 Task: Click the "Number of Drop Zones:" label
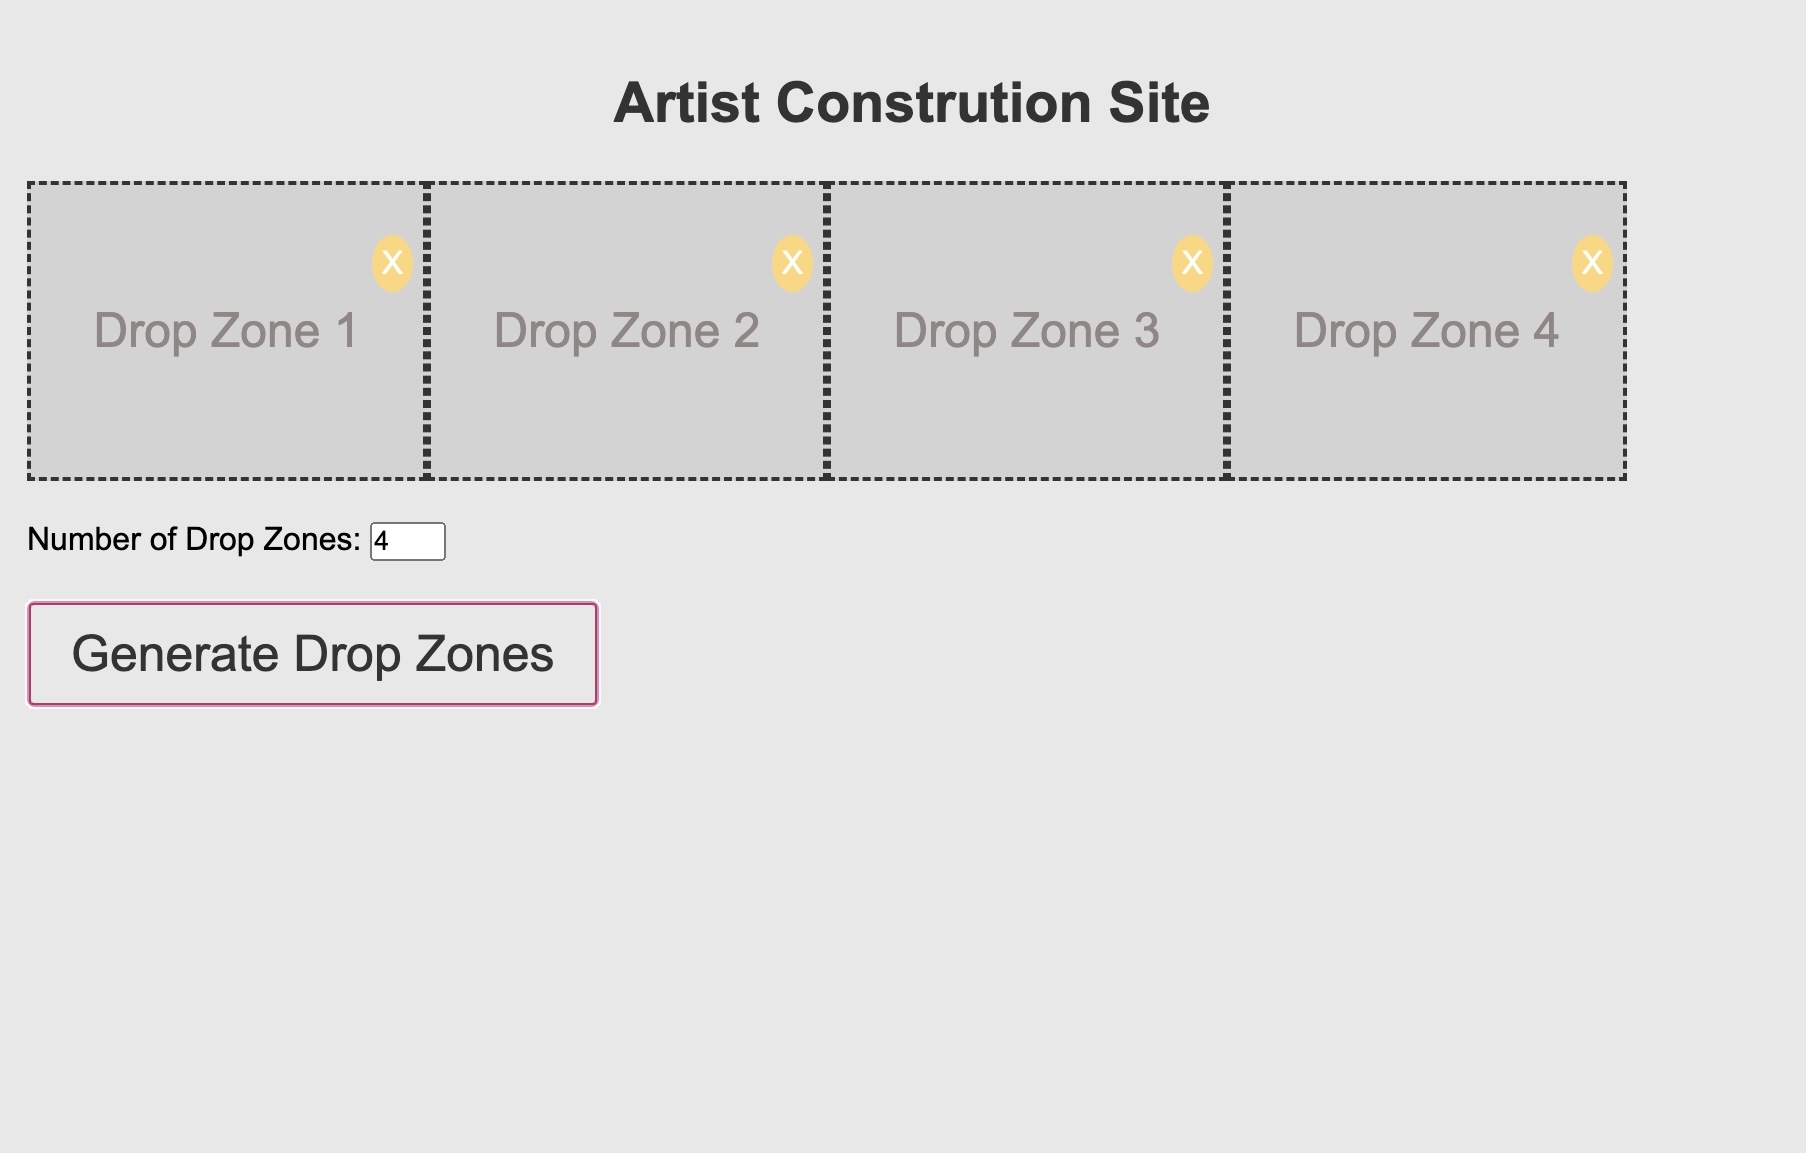193,540
